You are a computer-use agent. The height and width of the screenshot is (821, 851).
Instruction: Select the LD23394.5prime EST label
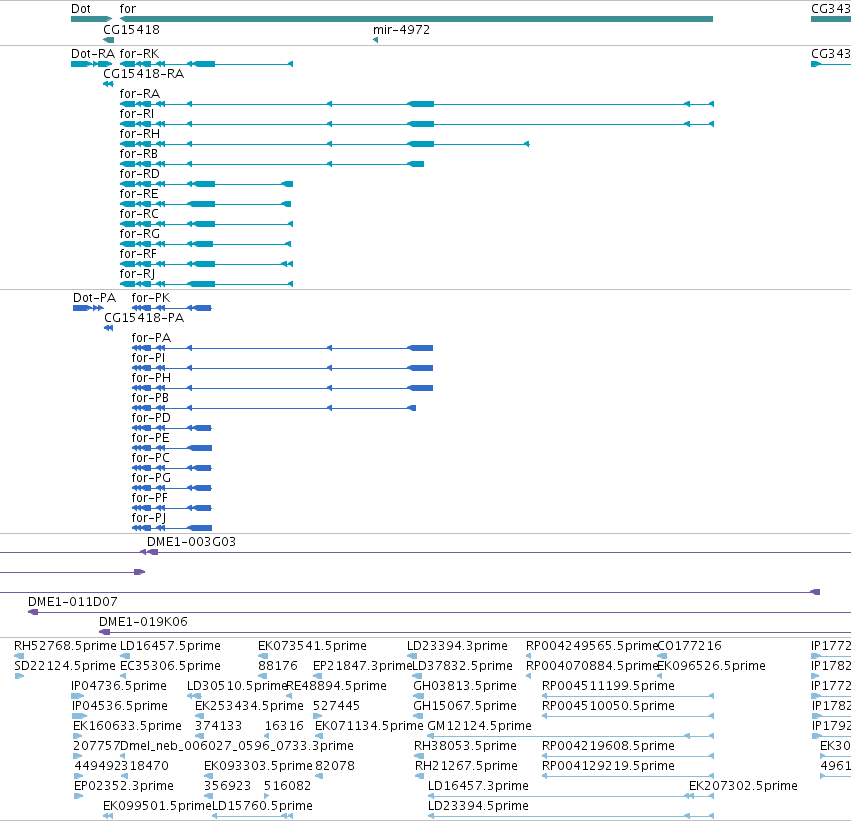coord(478,806)
